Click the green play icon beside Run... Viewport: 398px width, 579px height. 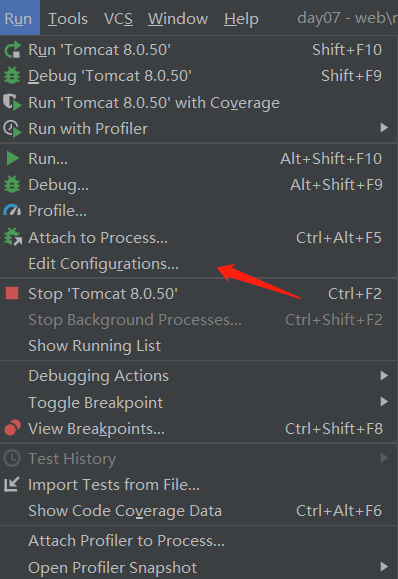[12, 158]
